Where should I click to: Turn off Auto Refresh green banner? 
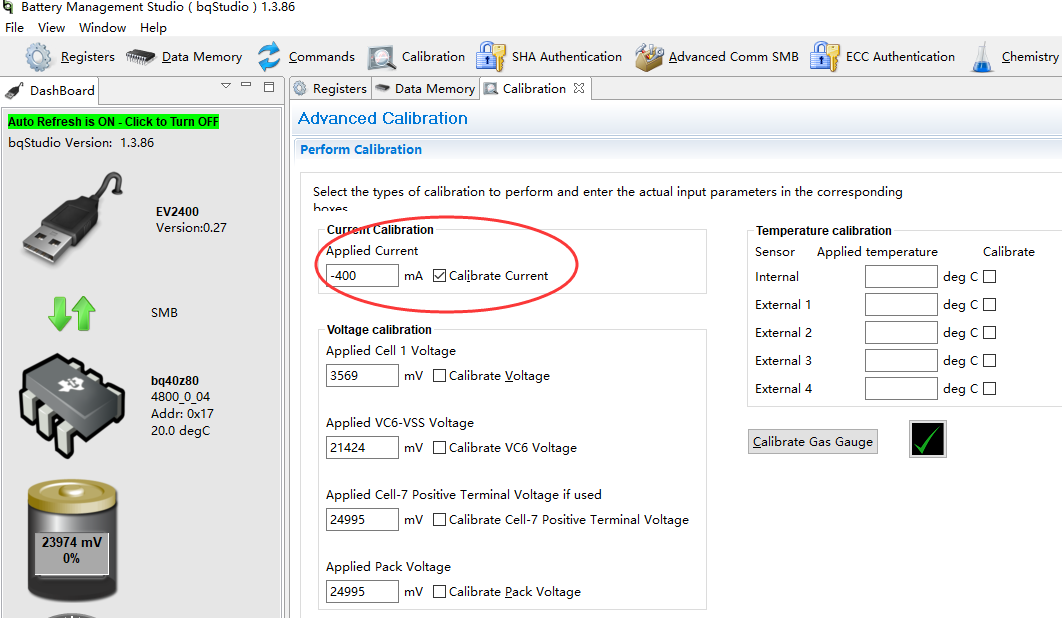click(x=113, y=122)
